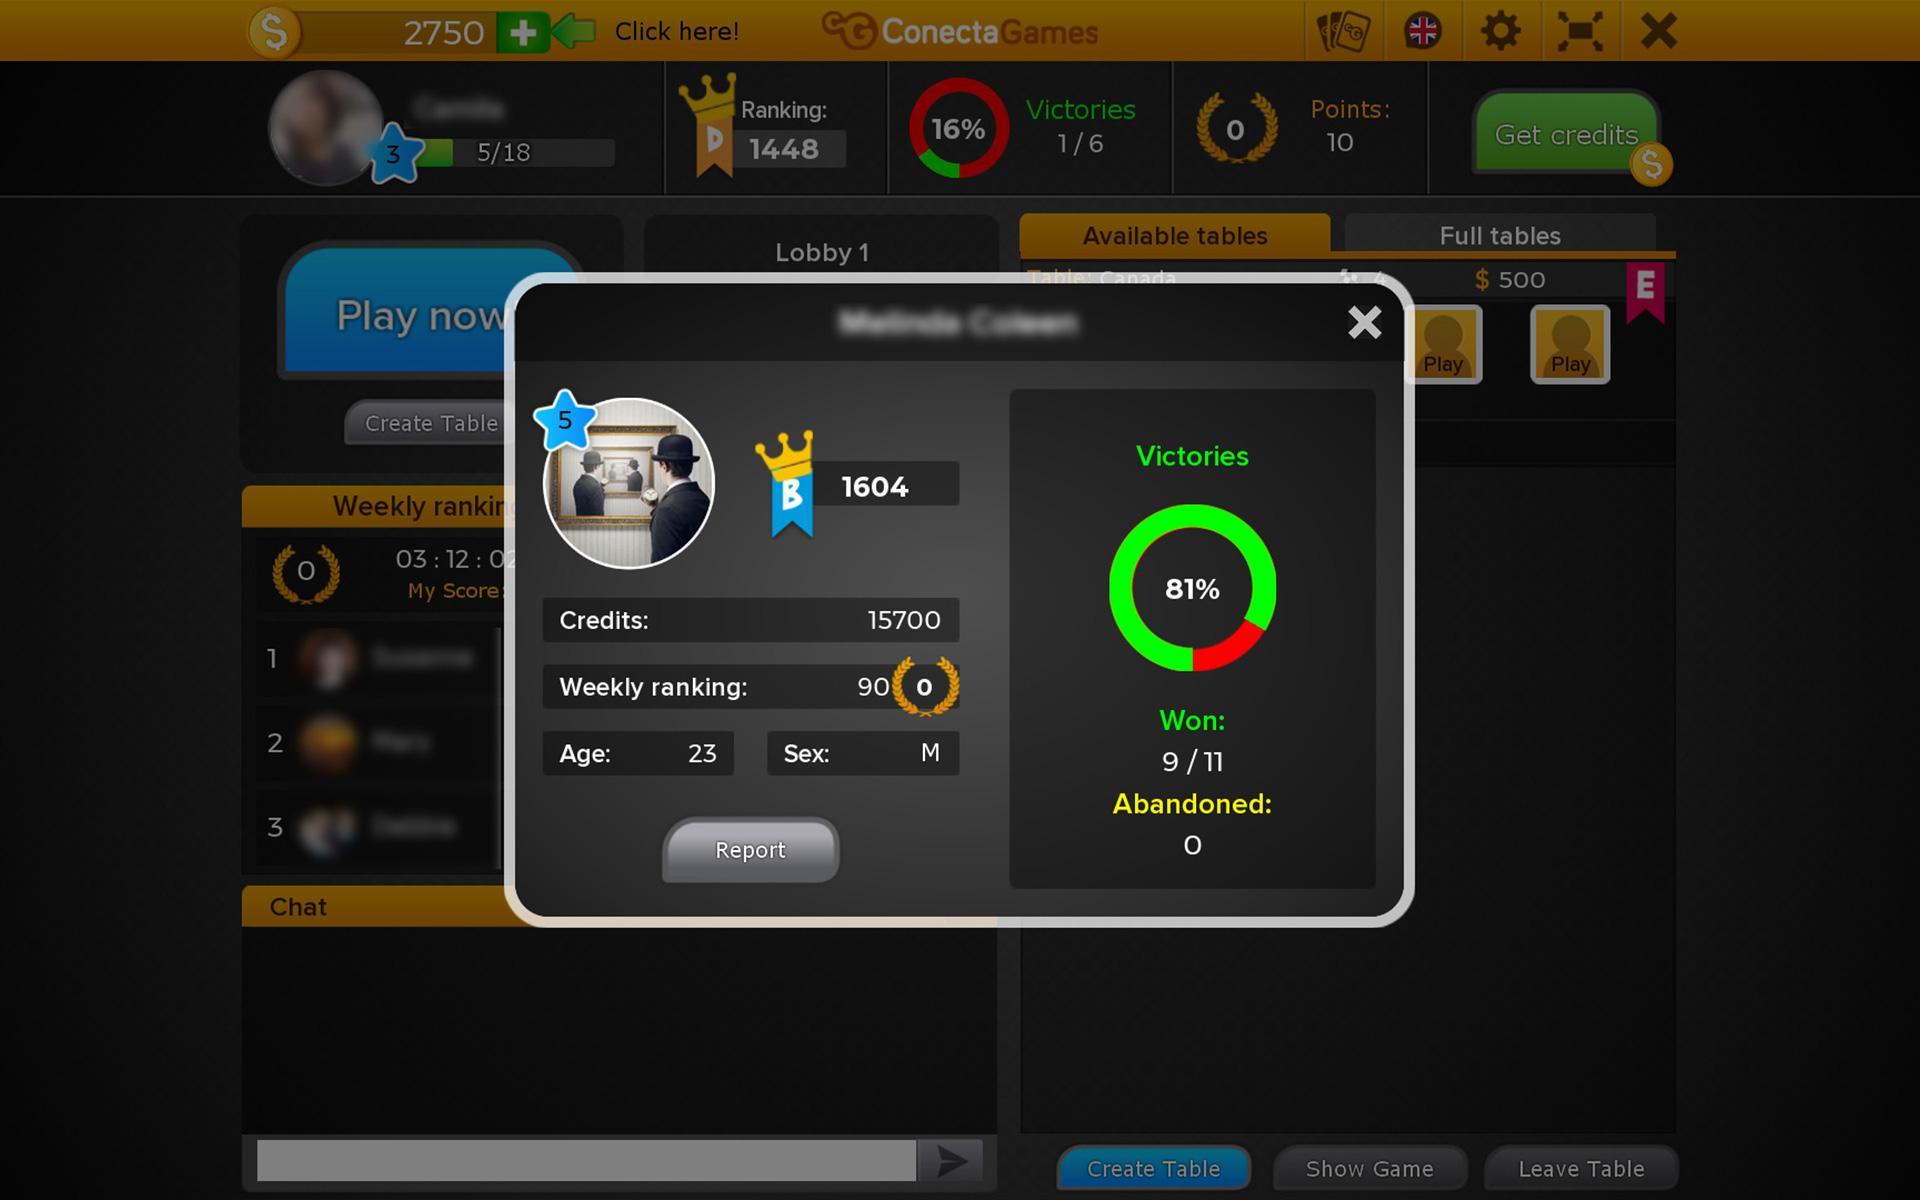Click the settings gear icon top right
Screen dimensions: 1920x1200
pos(1501,30)
